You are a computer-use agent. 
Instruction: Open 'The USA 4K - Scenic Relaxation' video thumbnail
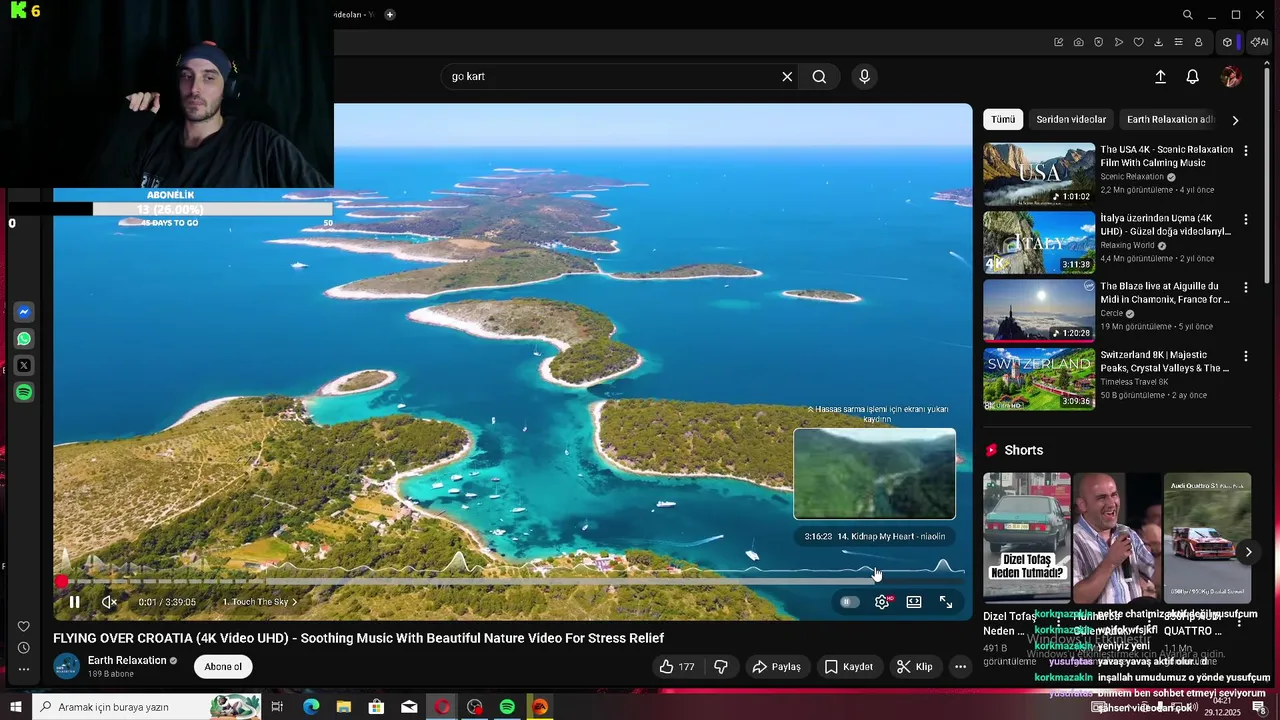point(1039,174)
